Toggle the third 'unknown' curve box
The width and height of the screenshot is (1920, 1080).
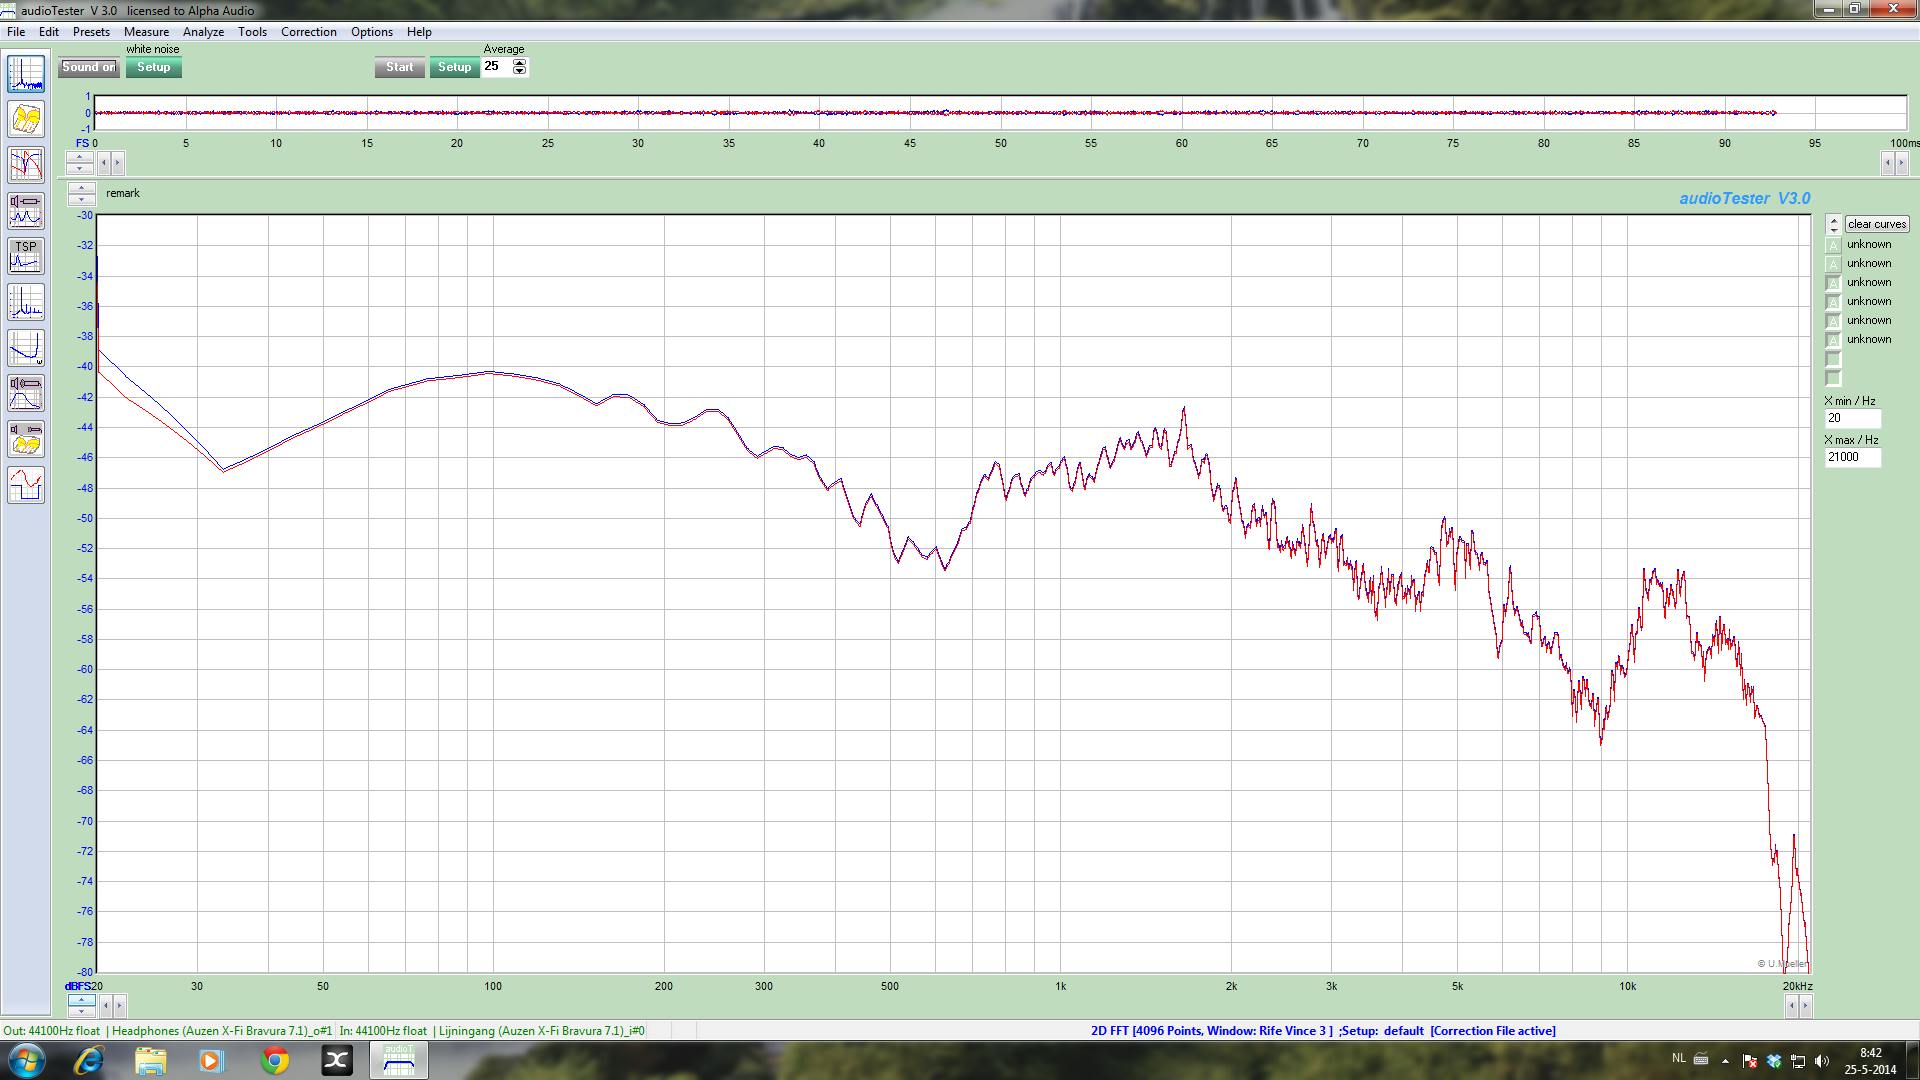tap(1833, 283)
